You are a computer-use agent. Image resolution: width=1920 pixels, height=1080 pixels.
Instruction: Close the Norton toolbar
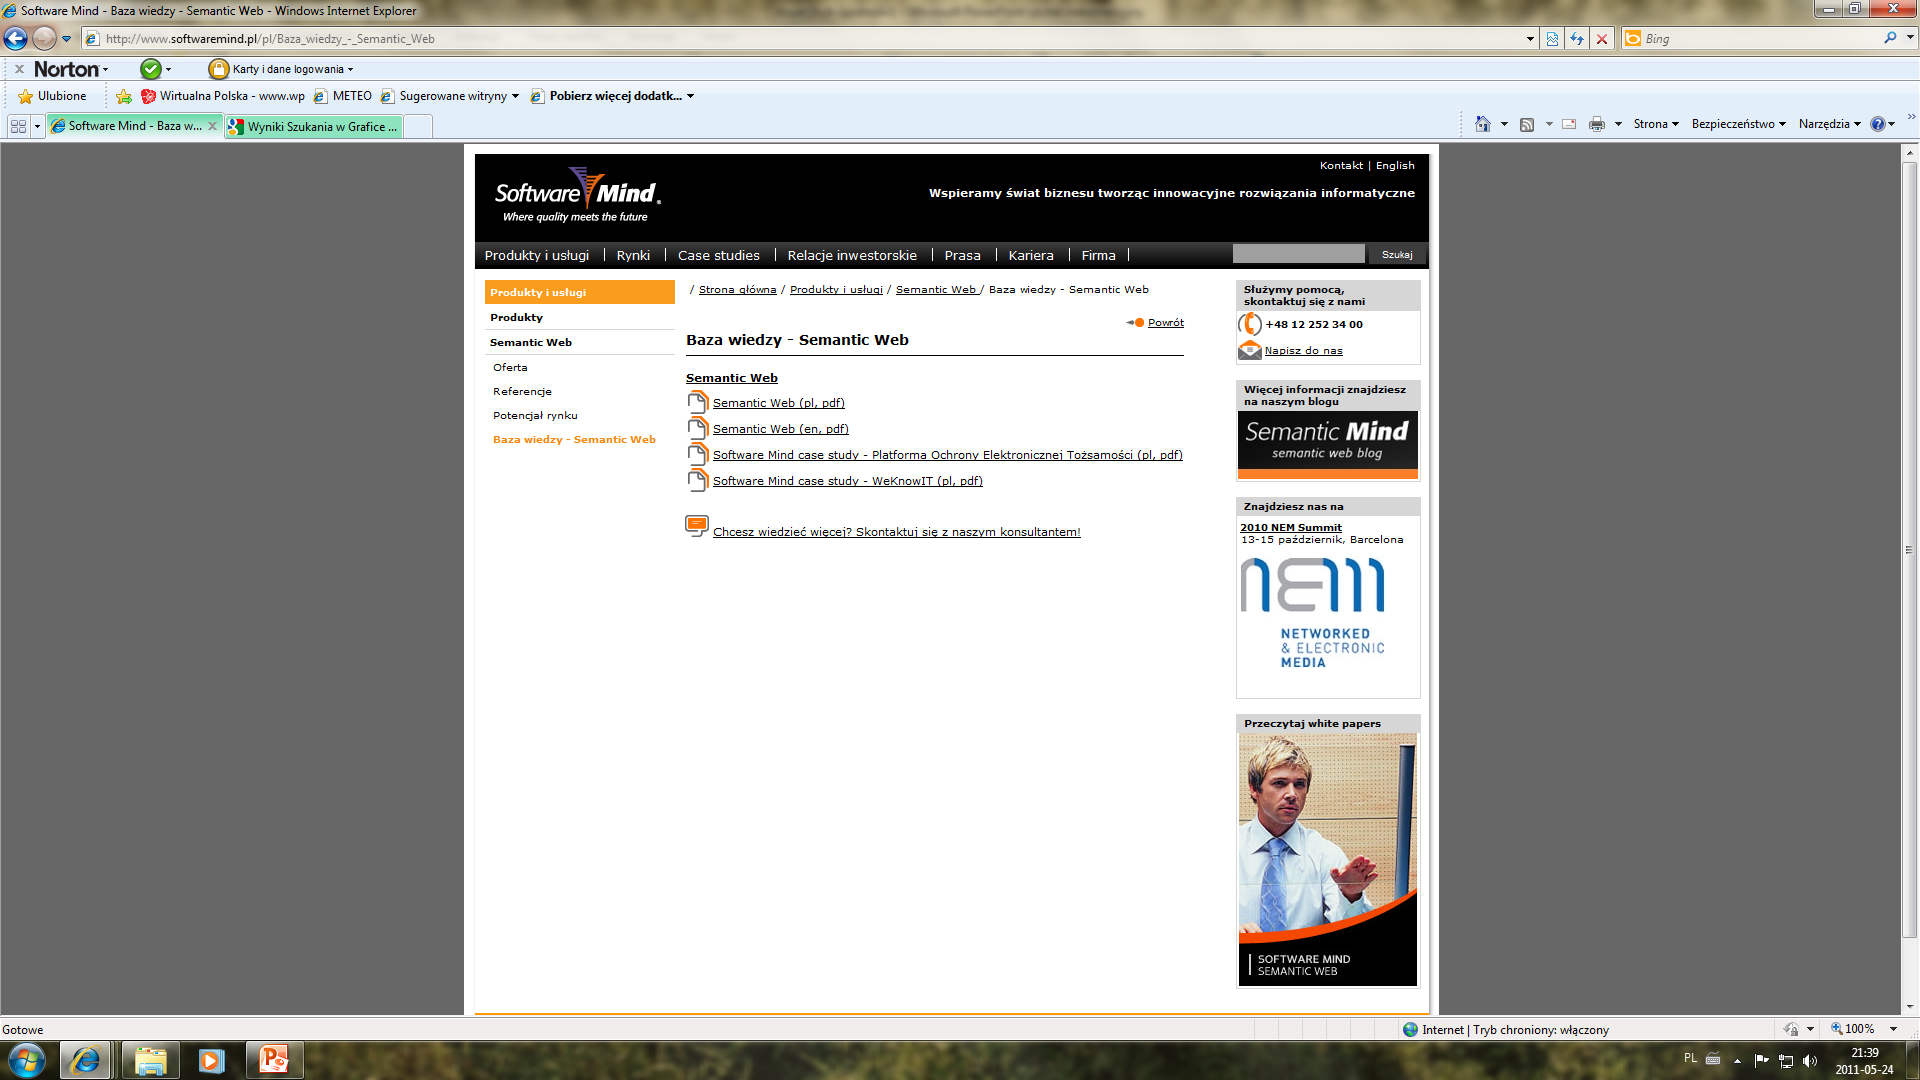point(19,69)
